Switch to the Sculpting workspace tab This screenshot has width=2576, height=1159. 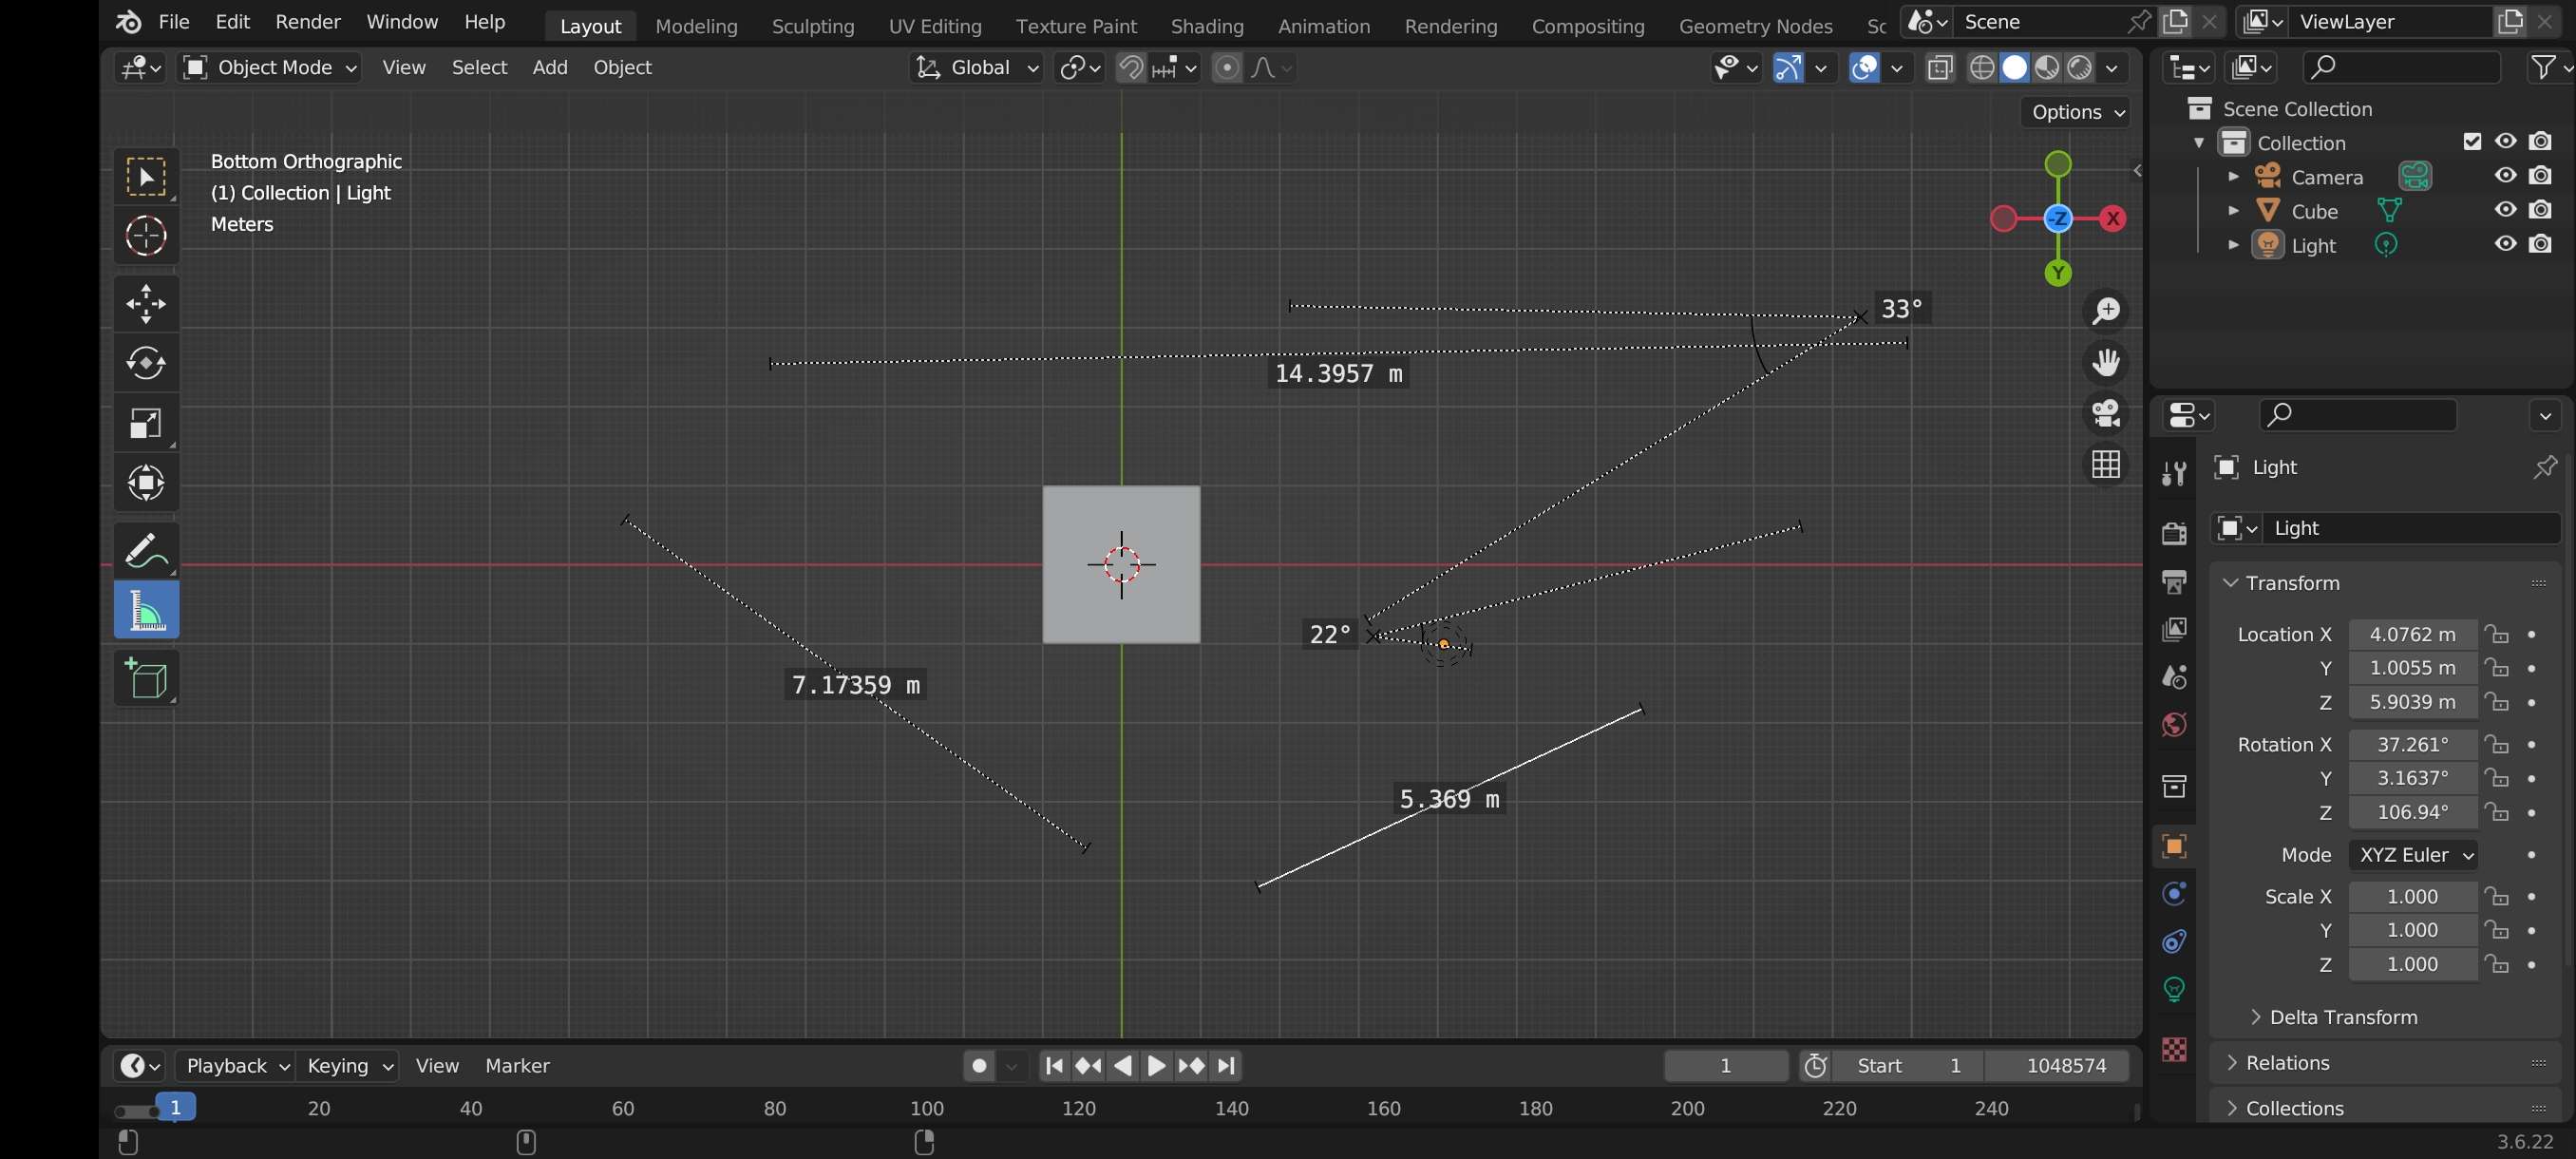tap(812, 26)
